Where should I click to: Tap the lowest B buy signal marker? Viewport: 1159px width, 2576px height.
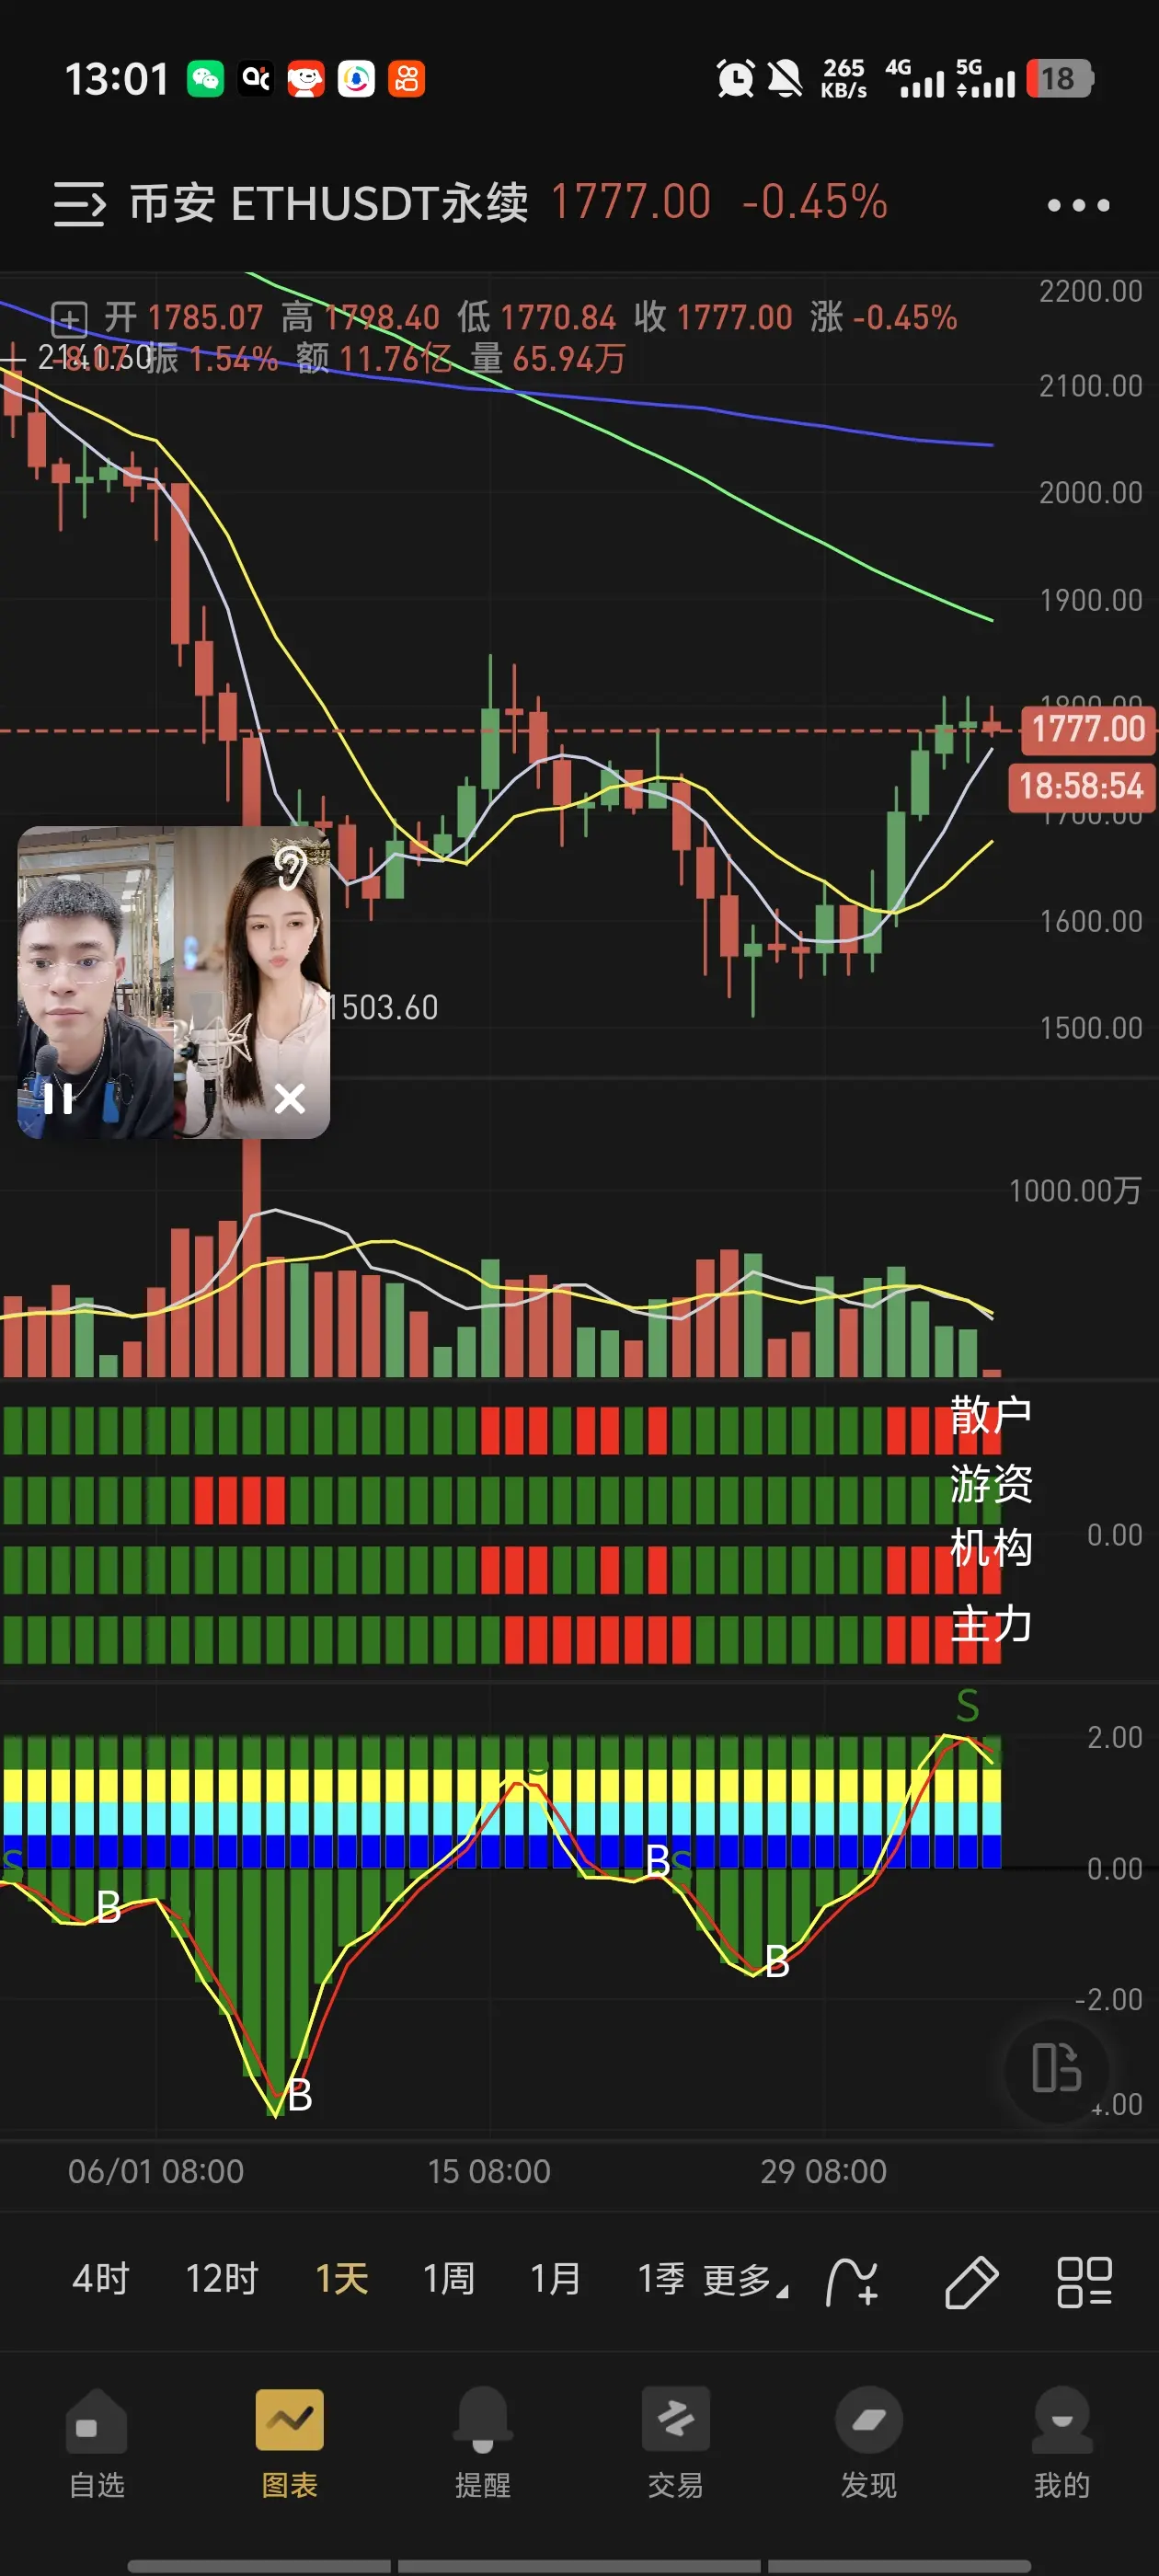point(300,2095)
